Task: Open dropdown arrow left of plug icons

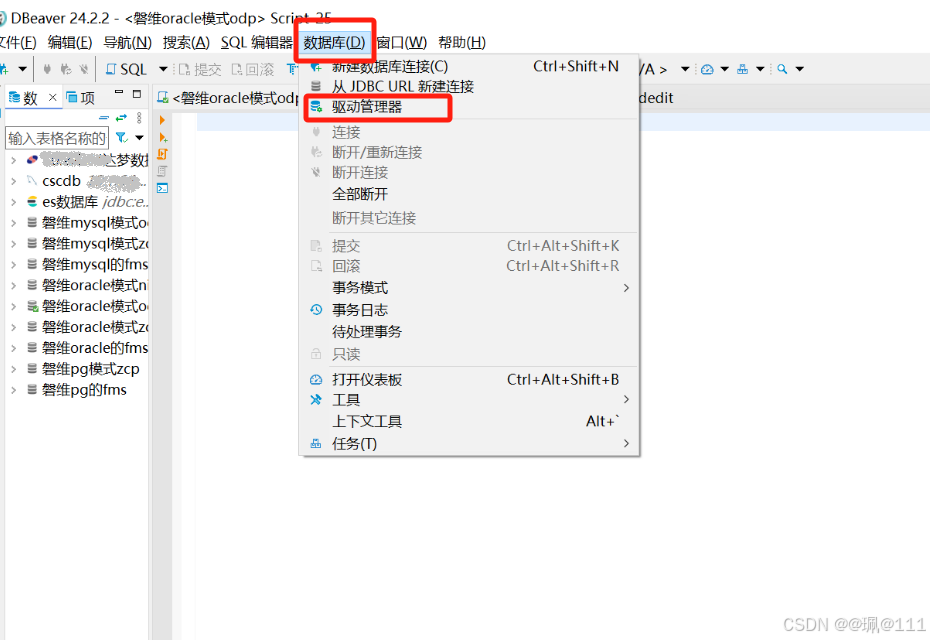Action: coord(23,69)
